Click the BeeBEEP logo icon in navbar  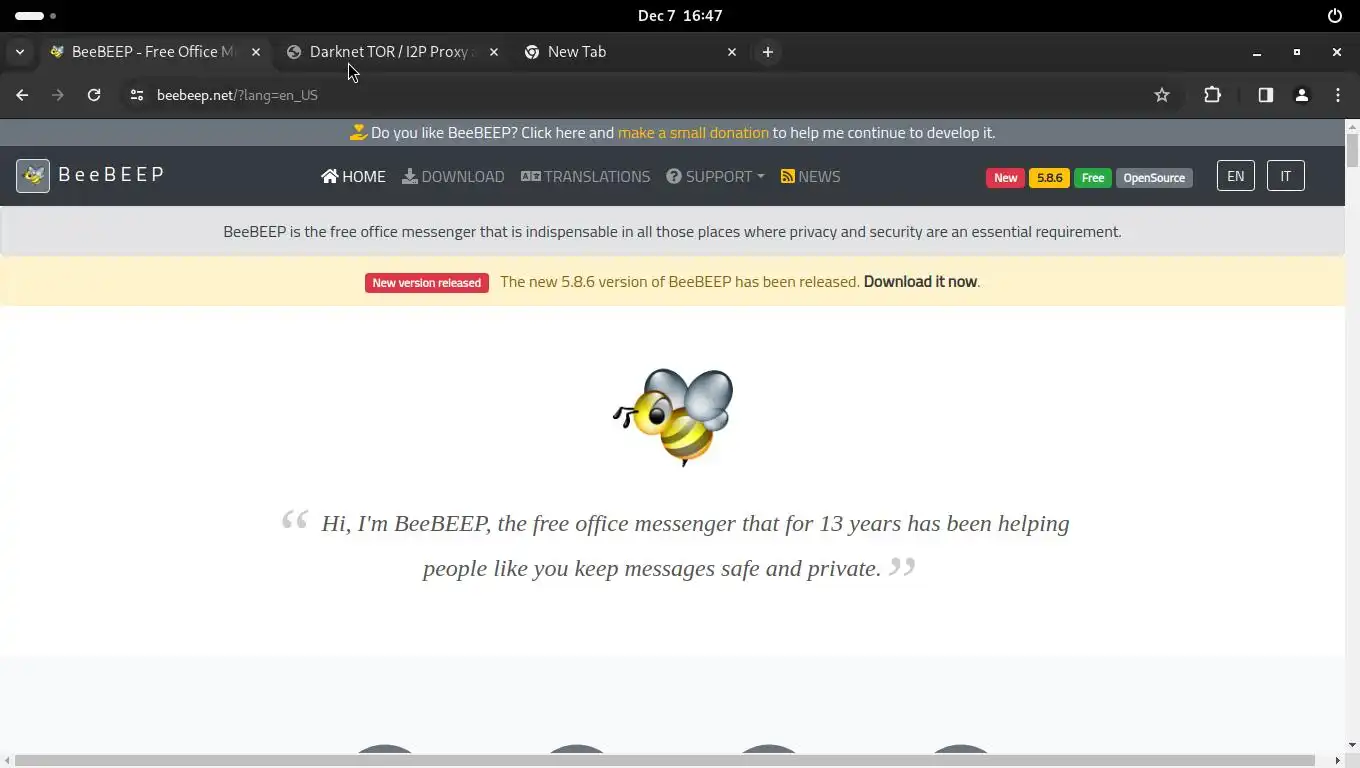pyautogui.click(x=33, y=176)
